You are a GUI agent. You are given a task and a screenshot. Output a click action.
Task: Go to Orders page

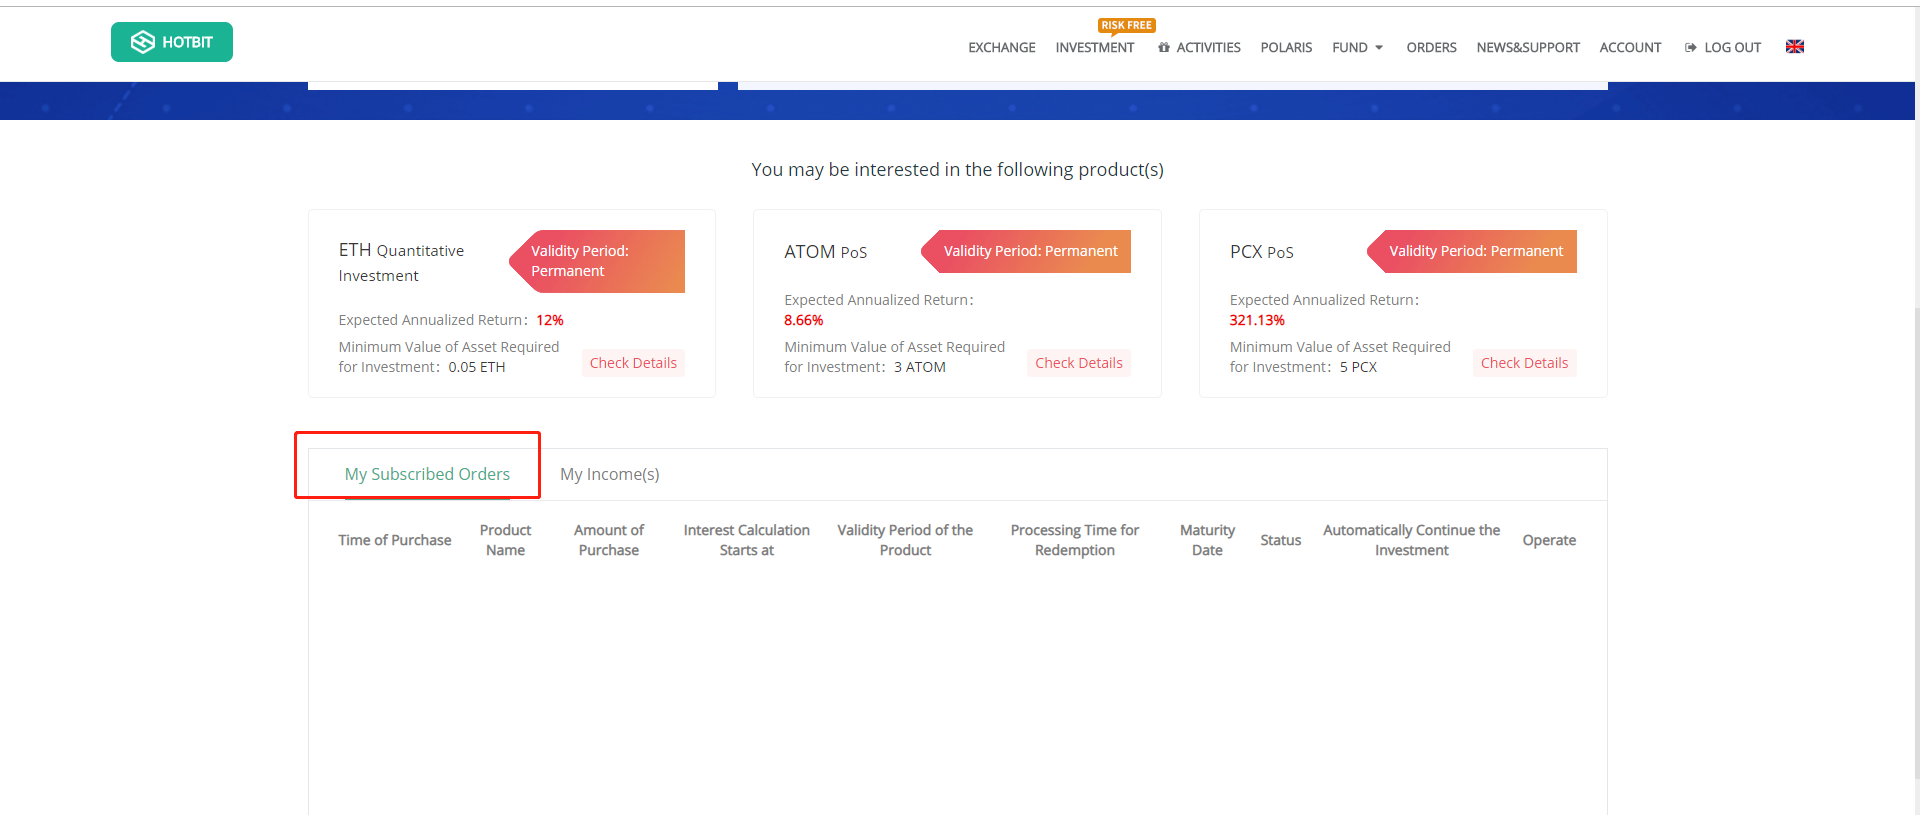(x=1431, y=47)
